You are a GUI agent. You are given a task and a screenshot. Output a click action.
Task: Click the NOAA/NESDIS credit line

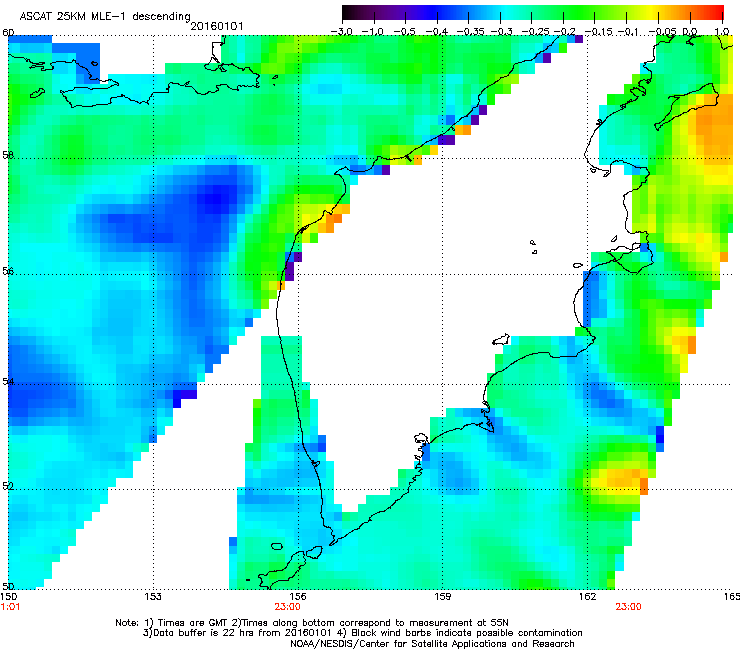click(x=432, y=643)
